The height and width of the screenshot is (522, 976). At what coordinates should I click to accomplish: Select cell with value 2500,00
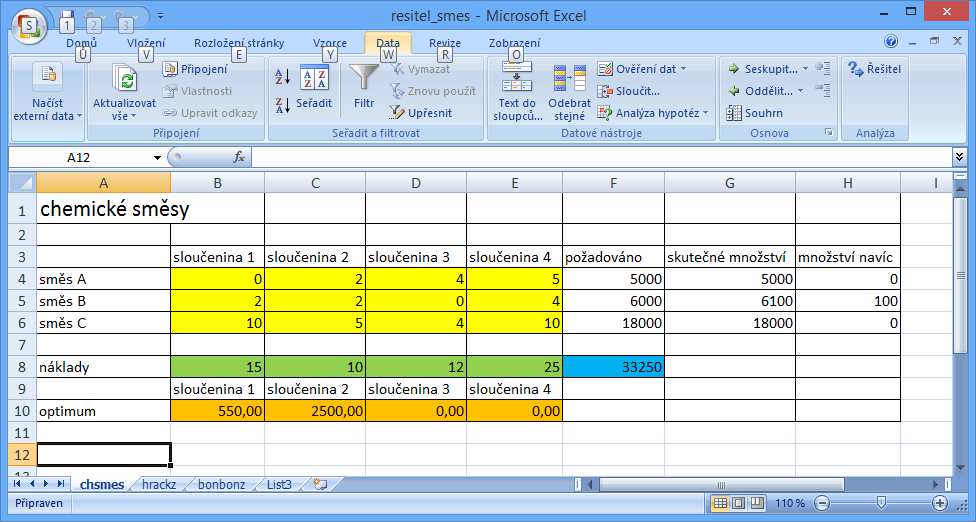tap(315, 411)
